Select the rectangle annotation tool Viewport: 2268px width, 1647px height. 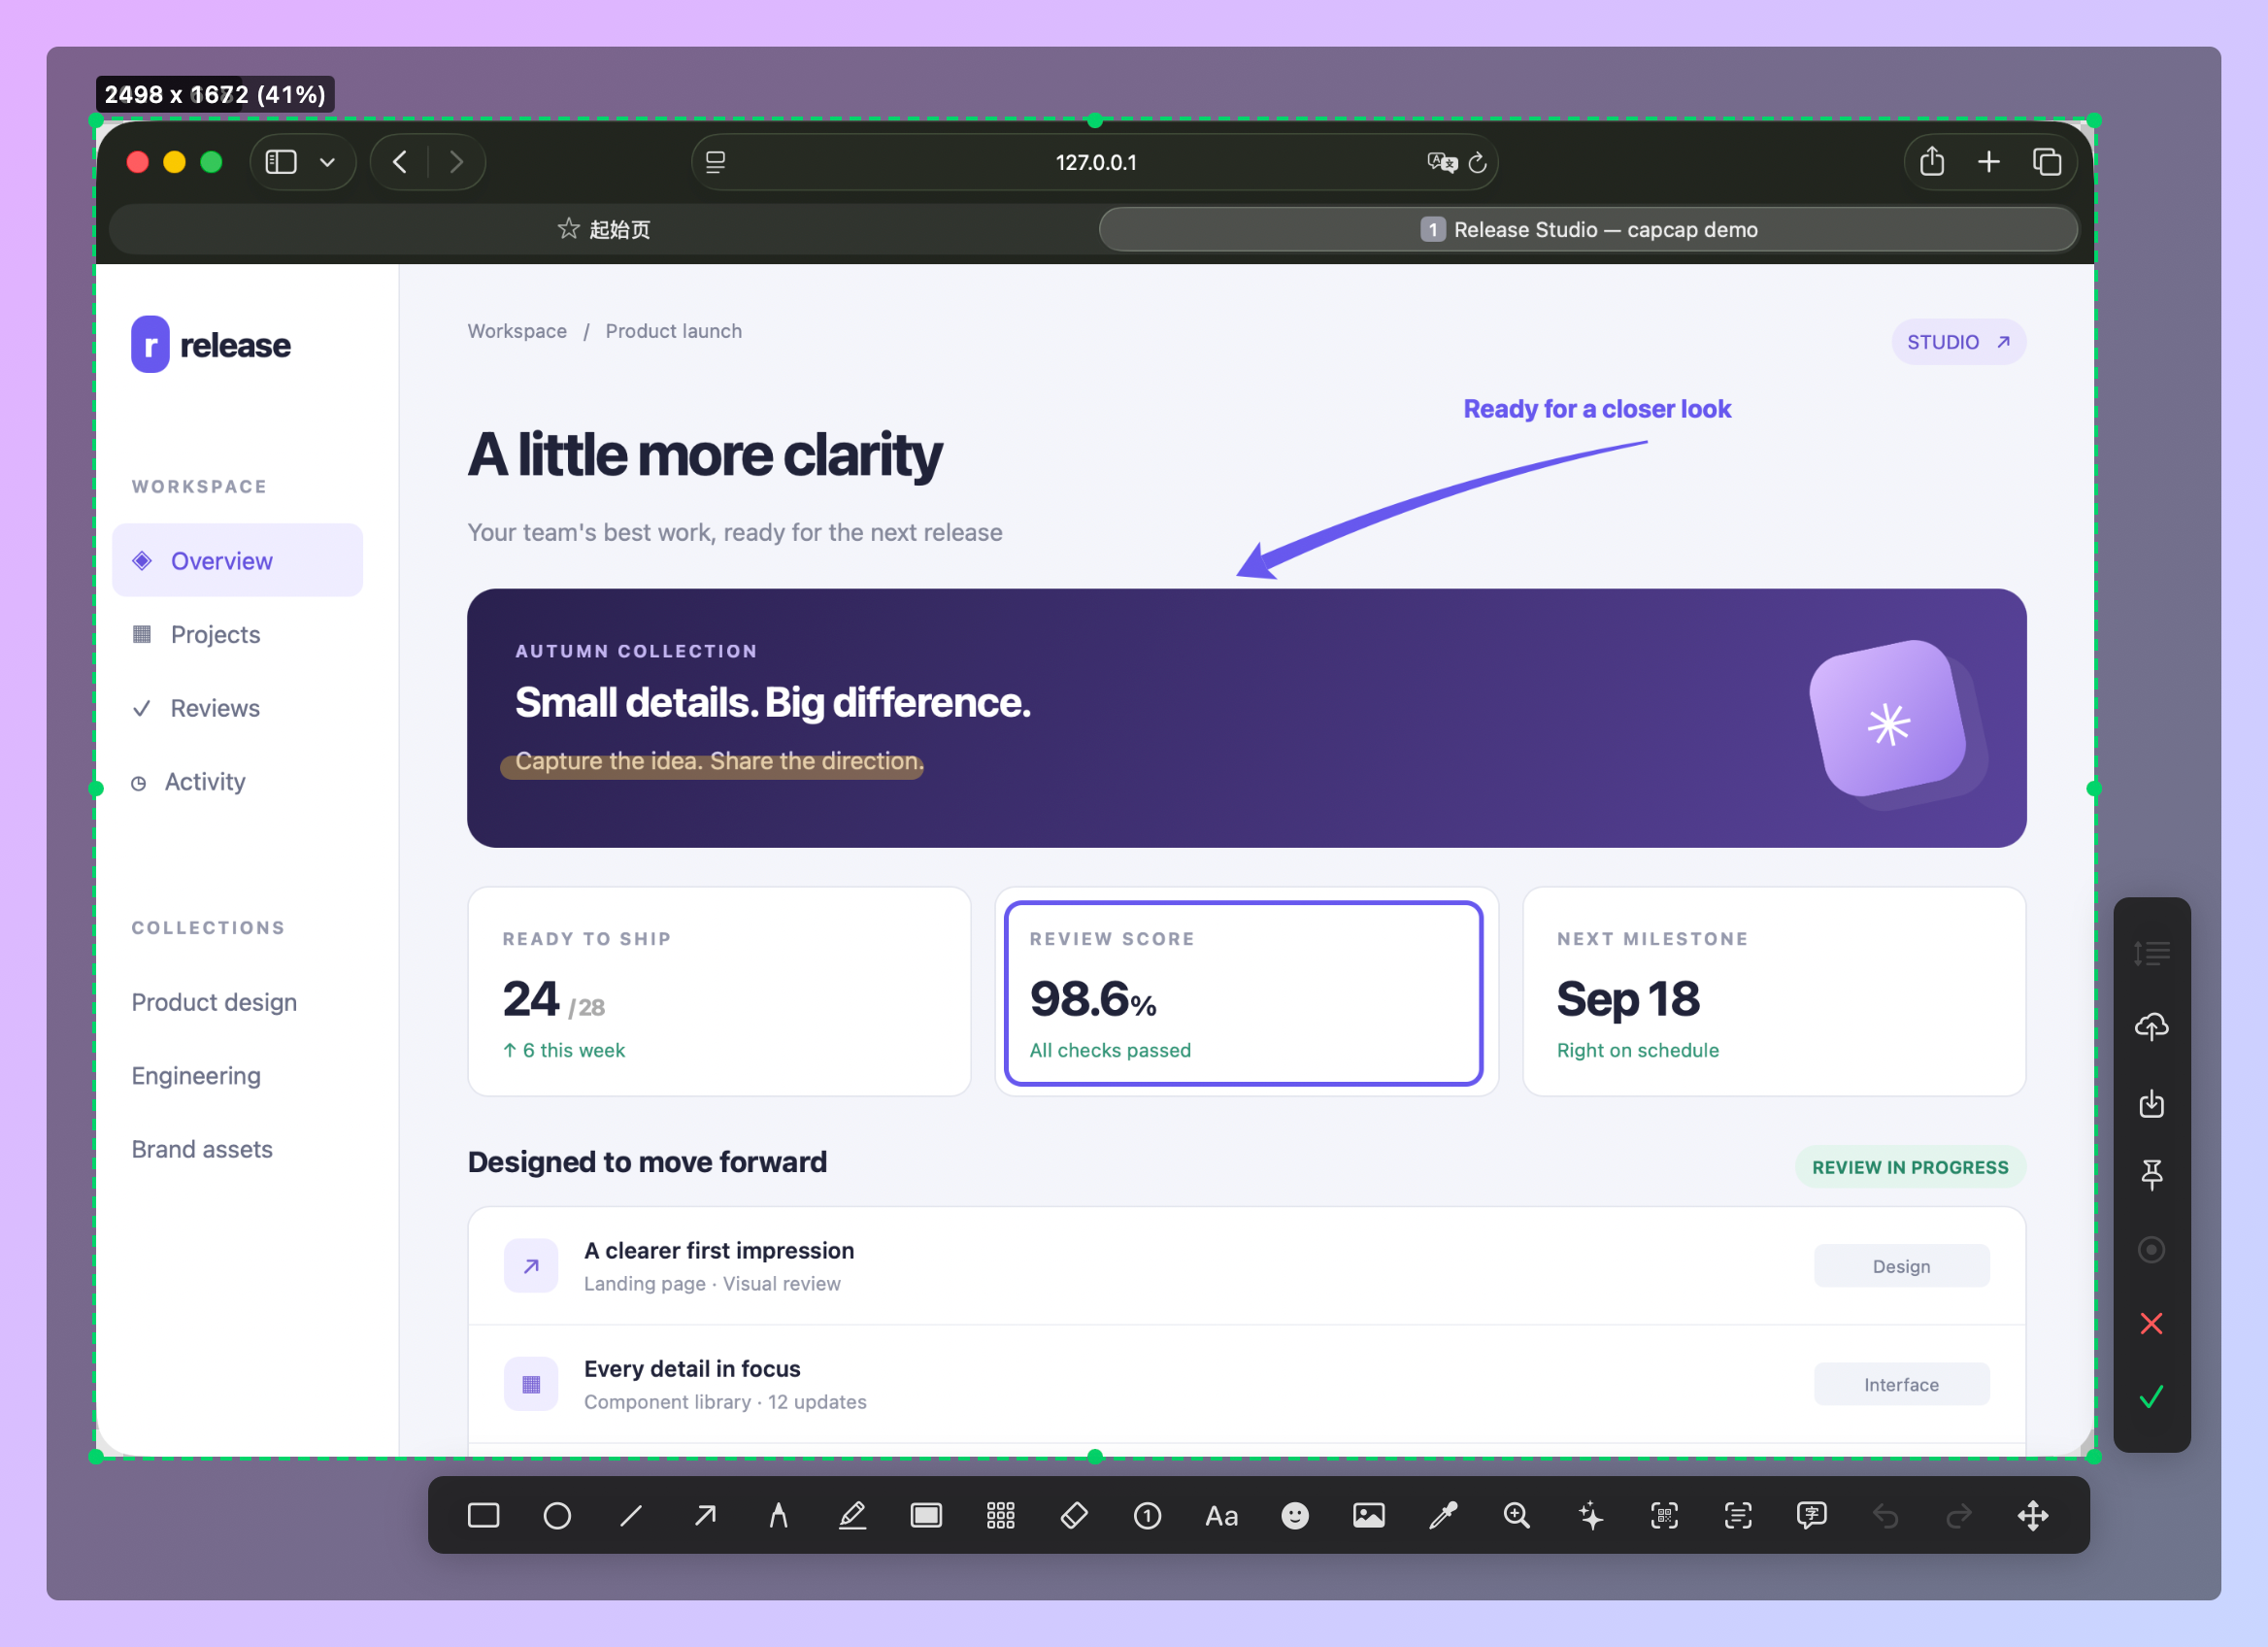click(x=483, y=1515)
